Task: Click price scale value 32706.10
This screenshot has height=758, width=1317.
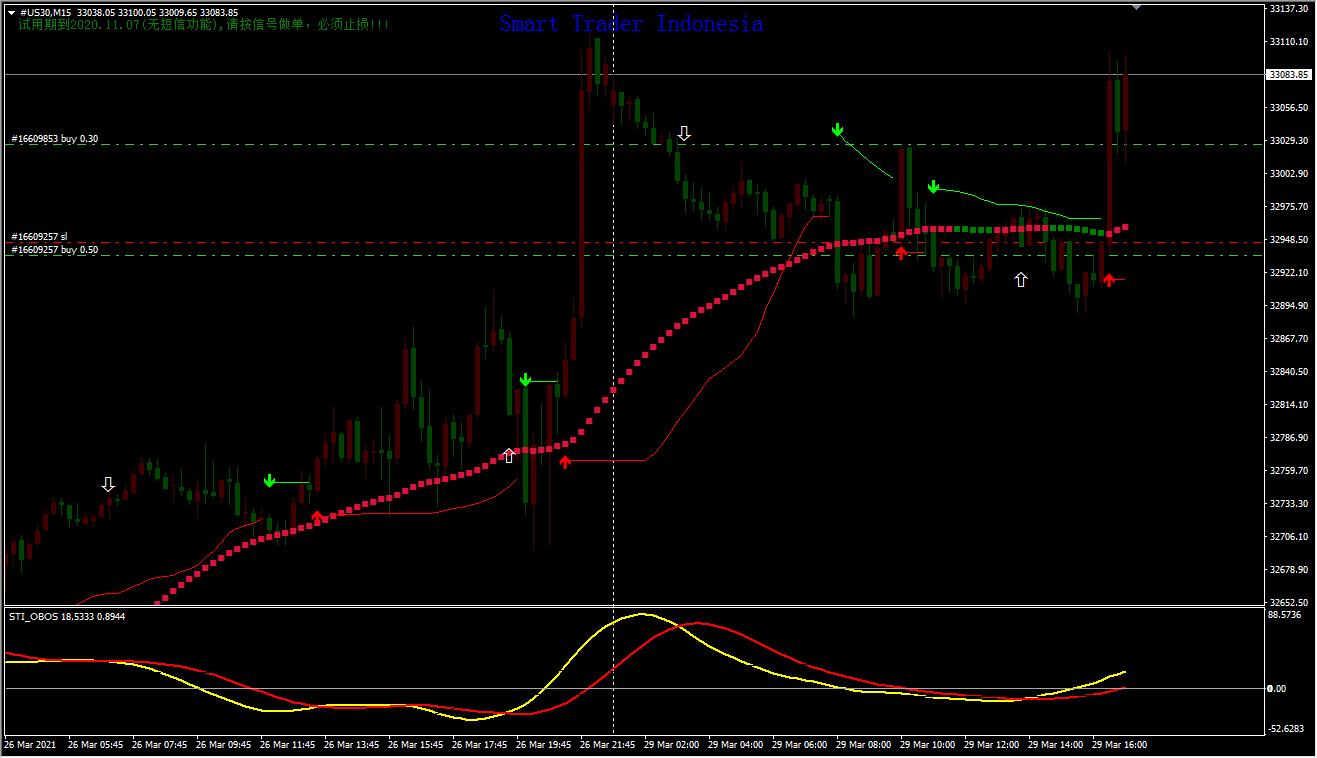Action: click(x=1288, y=537)
